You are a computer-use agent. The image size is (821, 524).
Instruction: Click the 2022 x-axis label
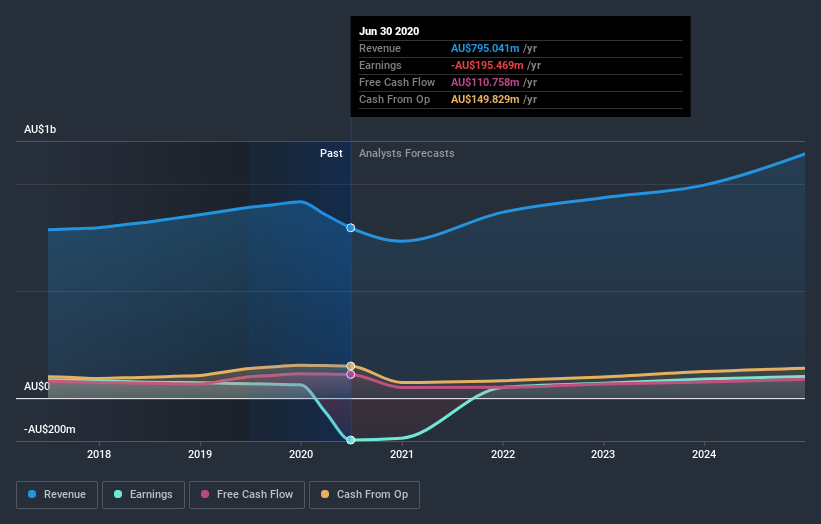click(503, 454)
